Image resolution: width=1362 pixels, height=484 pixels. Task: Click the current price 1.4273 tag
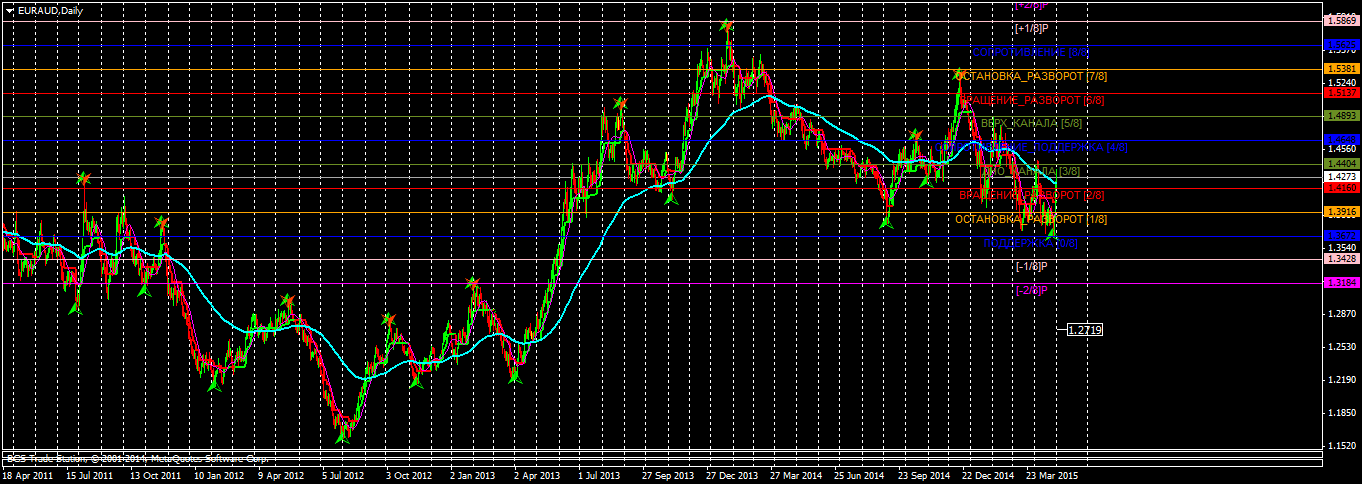click(x=1341, y=176)
